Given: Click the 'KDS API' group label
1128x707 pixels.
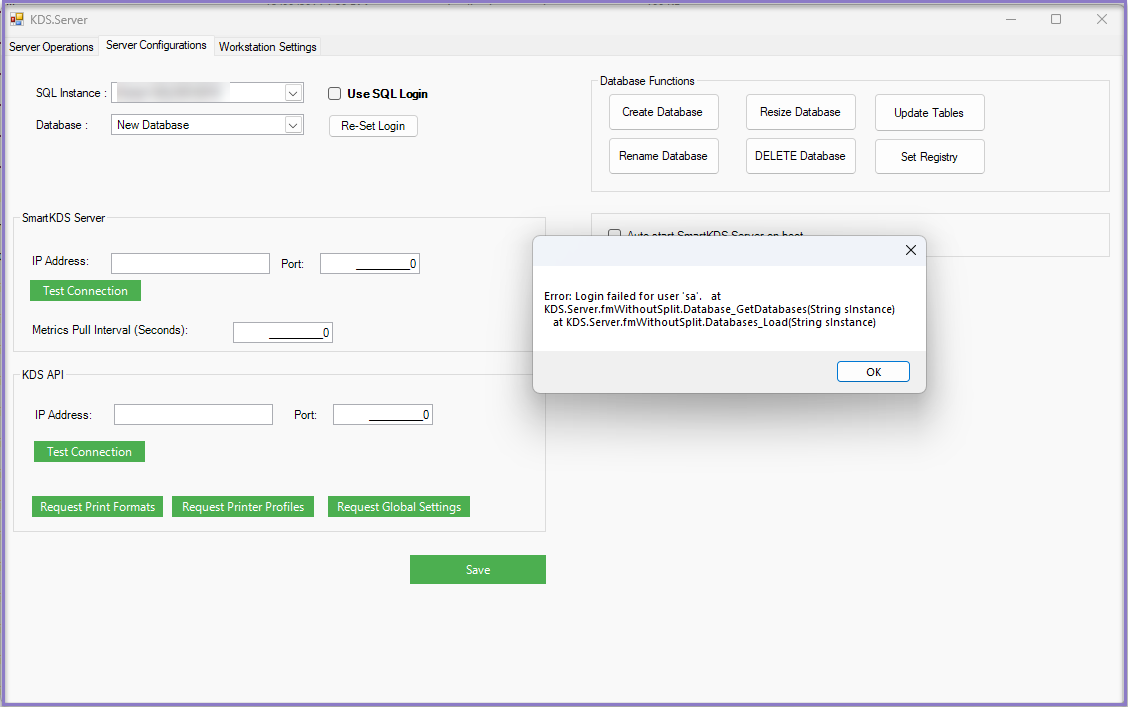Looking at the screenshot, I should 43,375.
